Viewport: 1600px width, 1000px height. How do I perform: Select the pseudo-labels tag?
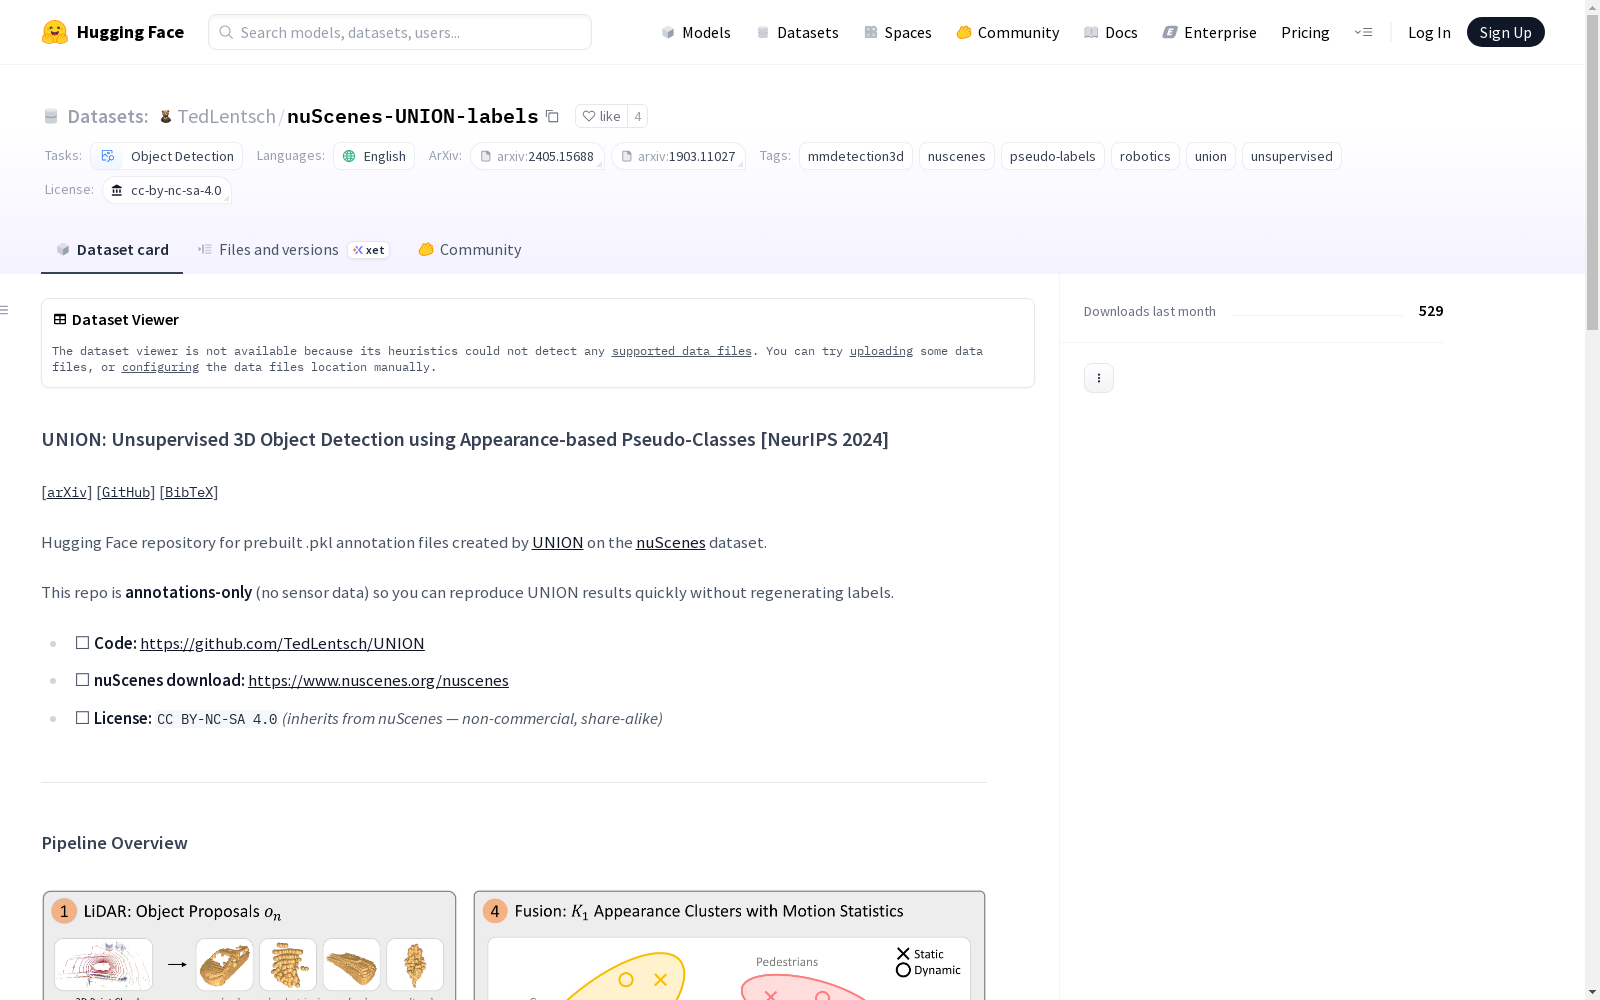(x=1053, y=156)
